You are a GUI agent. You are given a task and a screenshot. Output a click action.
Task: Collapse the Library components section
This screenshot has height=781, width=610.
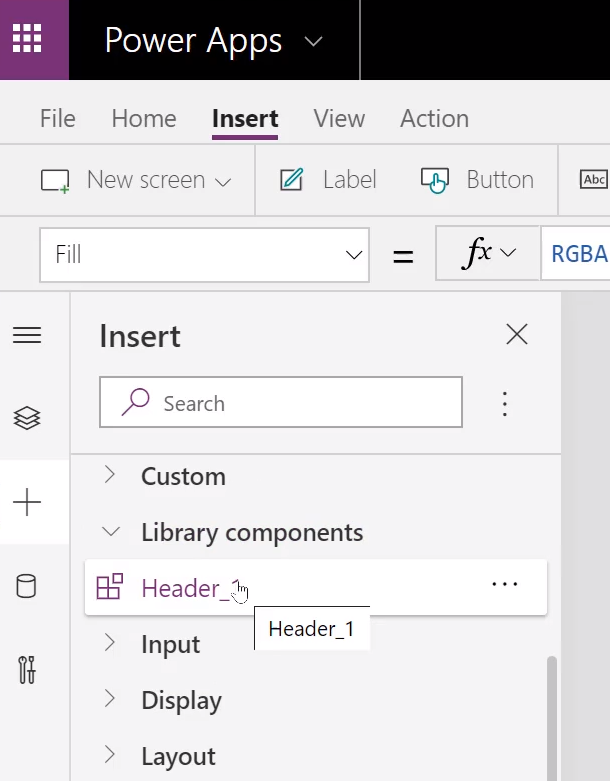(111, 531)
